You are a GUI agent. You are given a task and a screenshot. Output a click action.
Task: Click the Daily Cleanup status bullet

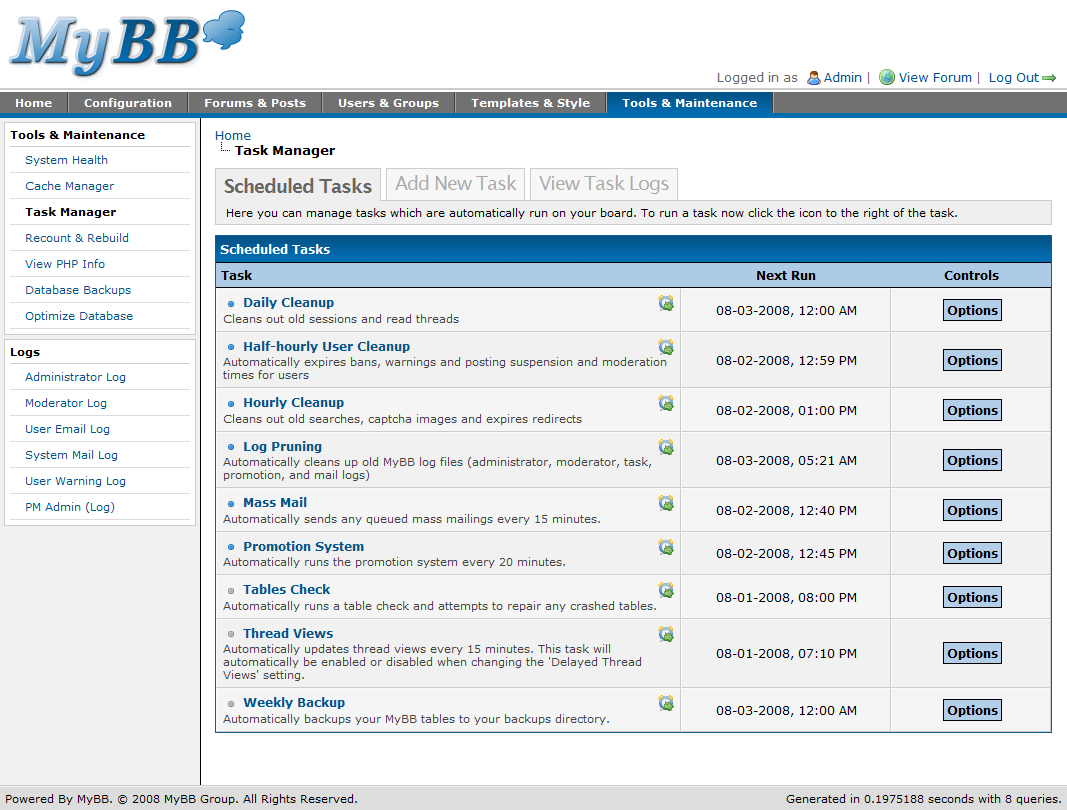[231, 304]
